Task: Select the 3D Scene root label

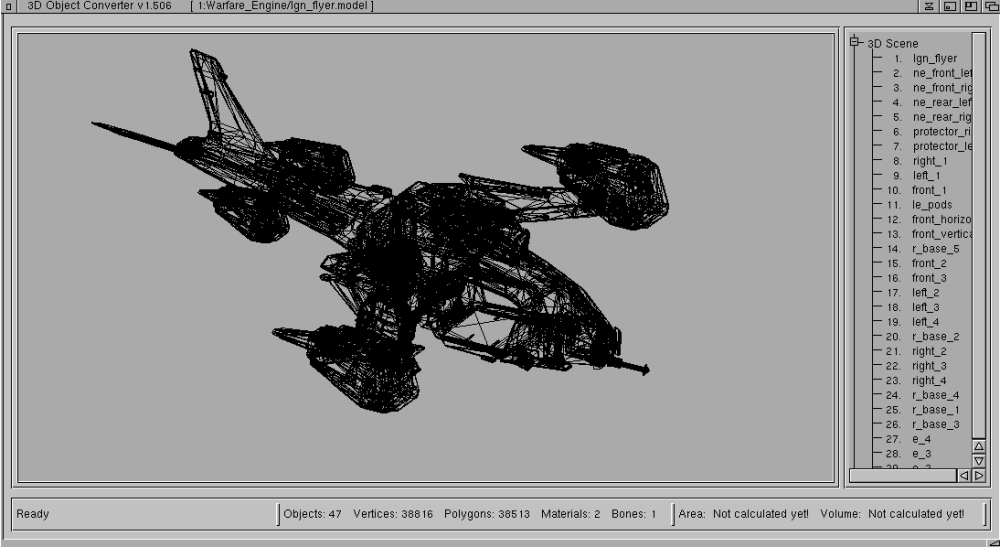Action: (x=893, y=43)
